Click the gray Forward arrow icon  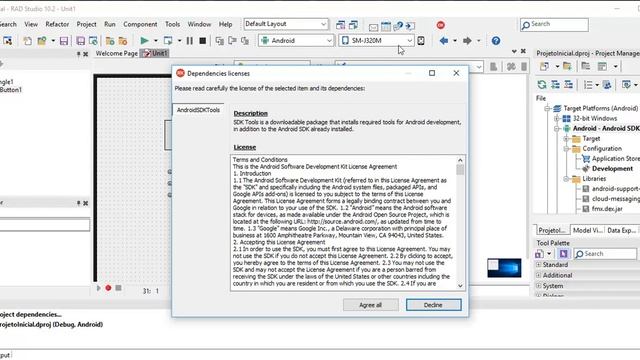[467, 40]
